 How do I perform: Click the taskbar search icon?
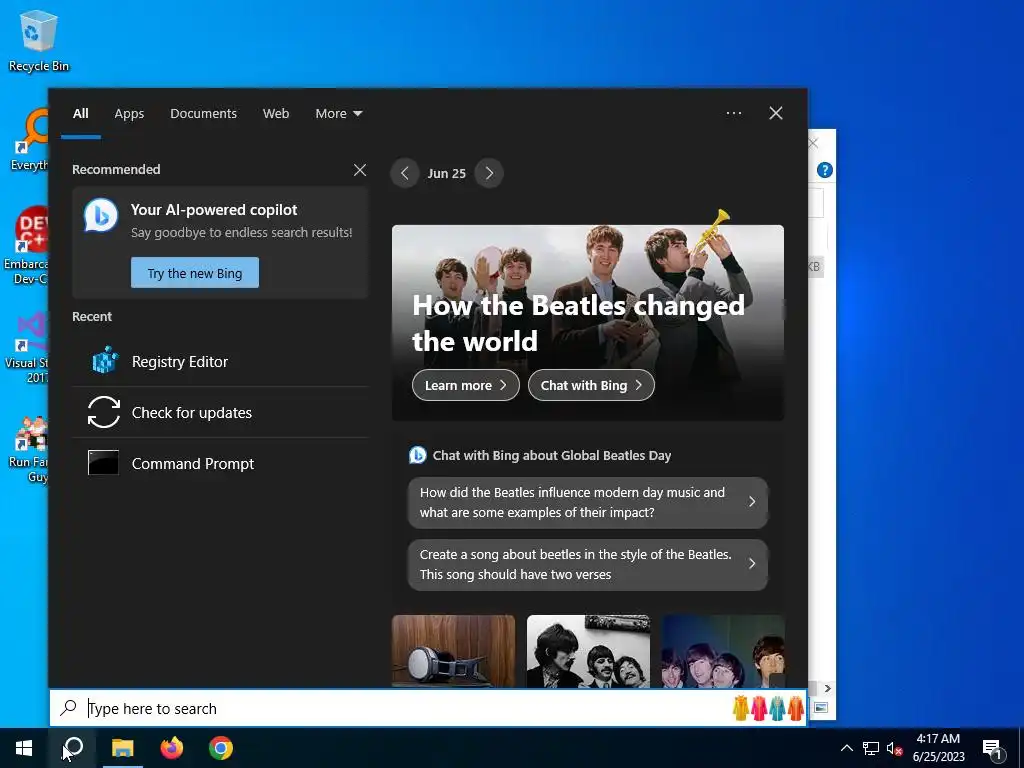73,748
